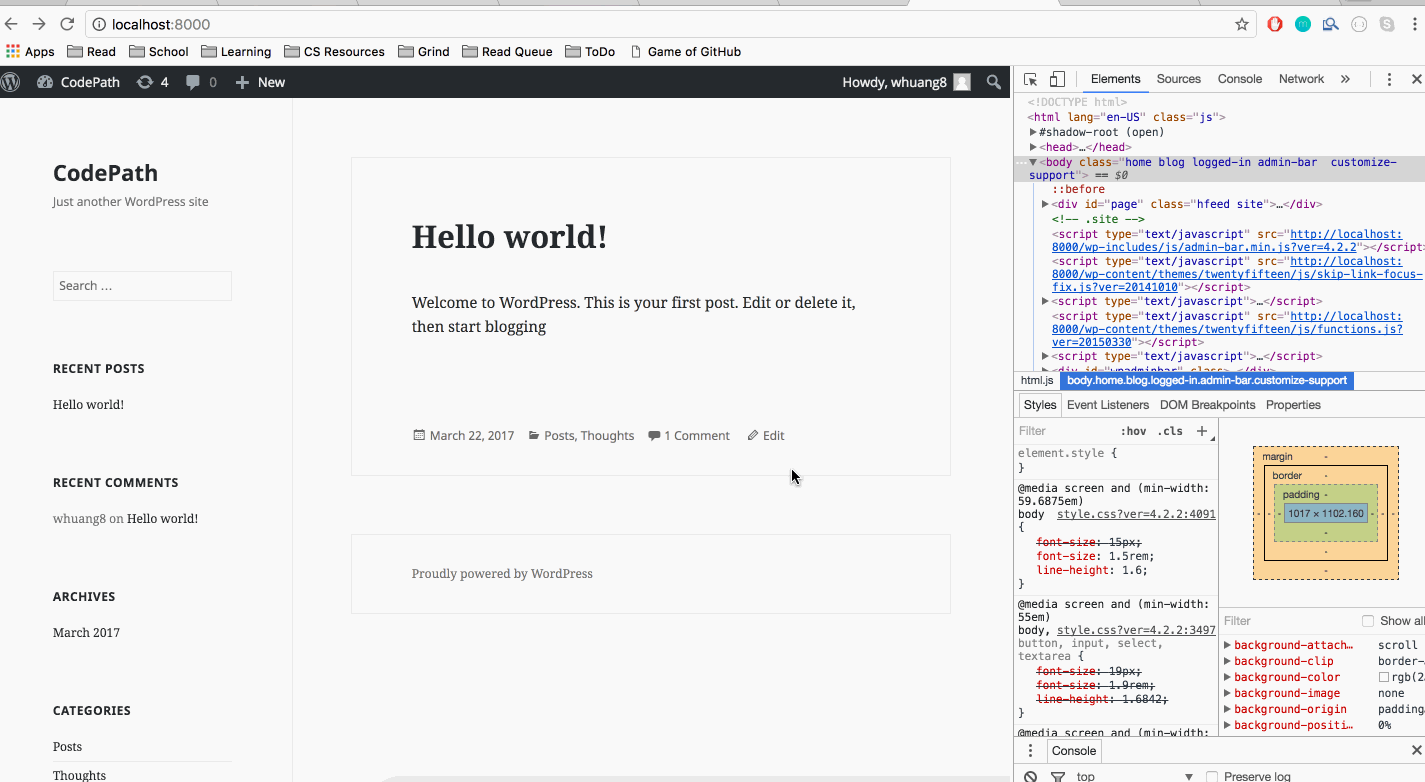Click the CodePath site title link
This screenshot has height=782, width=1425.
click(x=105, y=173)
